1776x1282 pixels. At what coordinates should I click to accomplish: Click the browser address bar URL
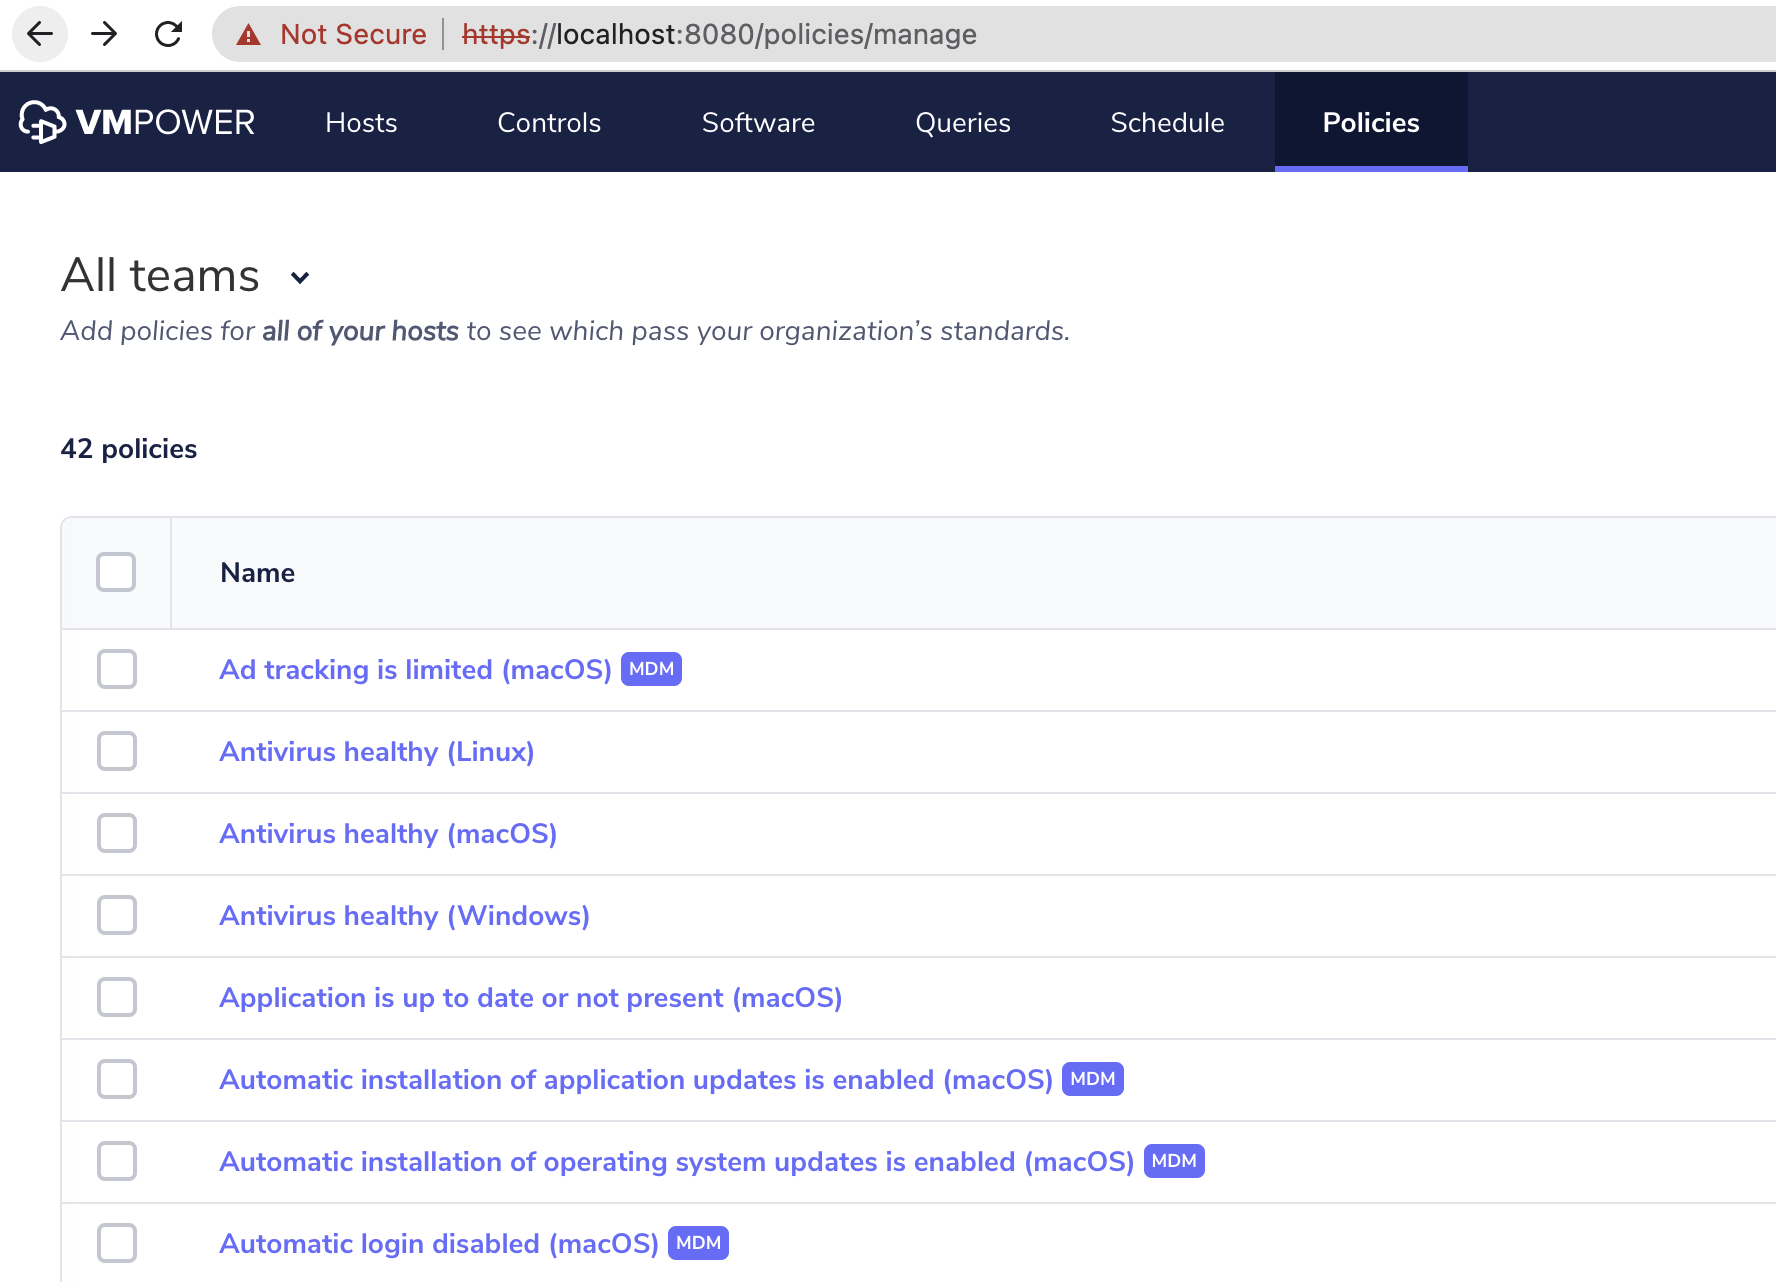click(x=719, y=34)
